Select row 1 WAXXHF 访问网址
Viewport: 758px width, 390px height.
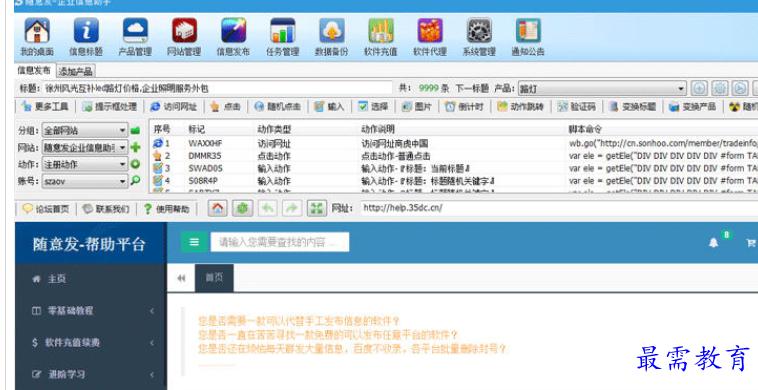(x=453, y=144)
